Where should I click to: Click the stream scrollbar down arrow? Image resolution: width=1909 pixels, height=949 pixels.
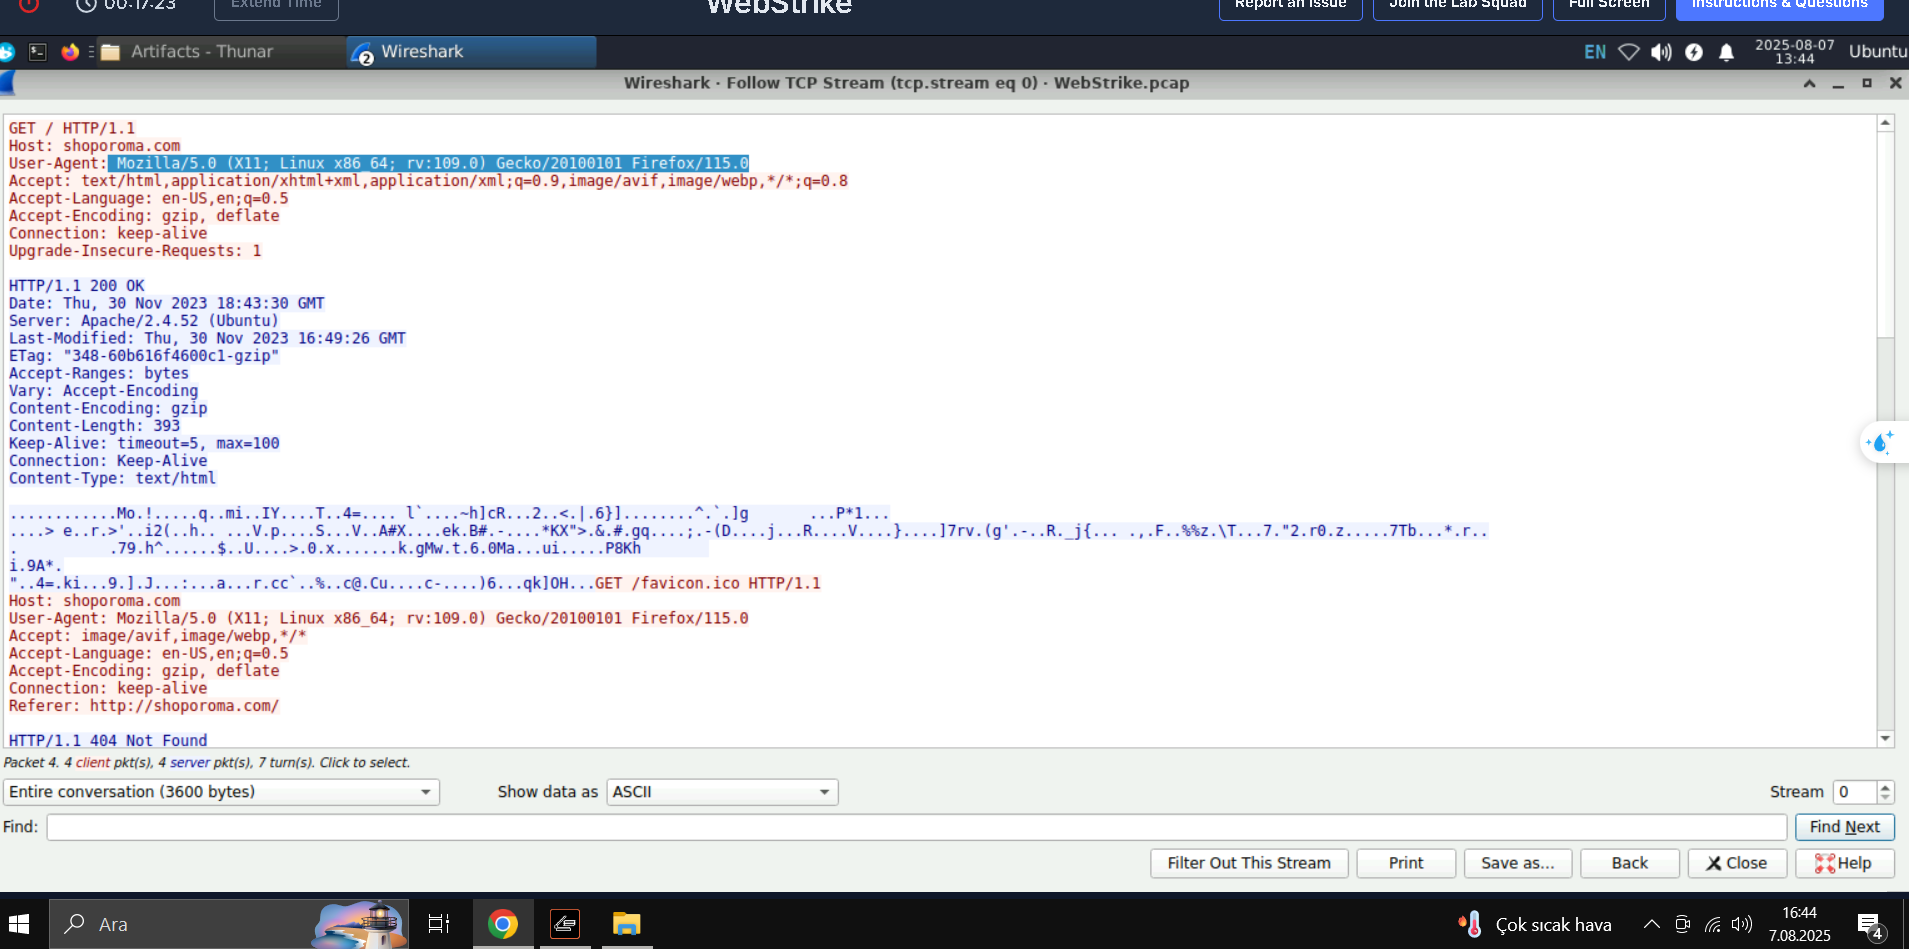(x=1885, y=739)
